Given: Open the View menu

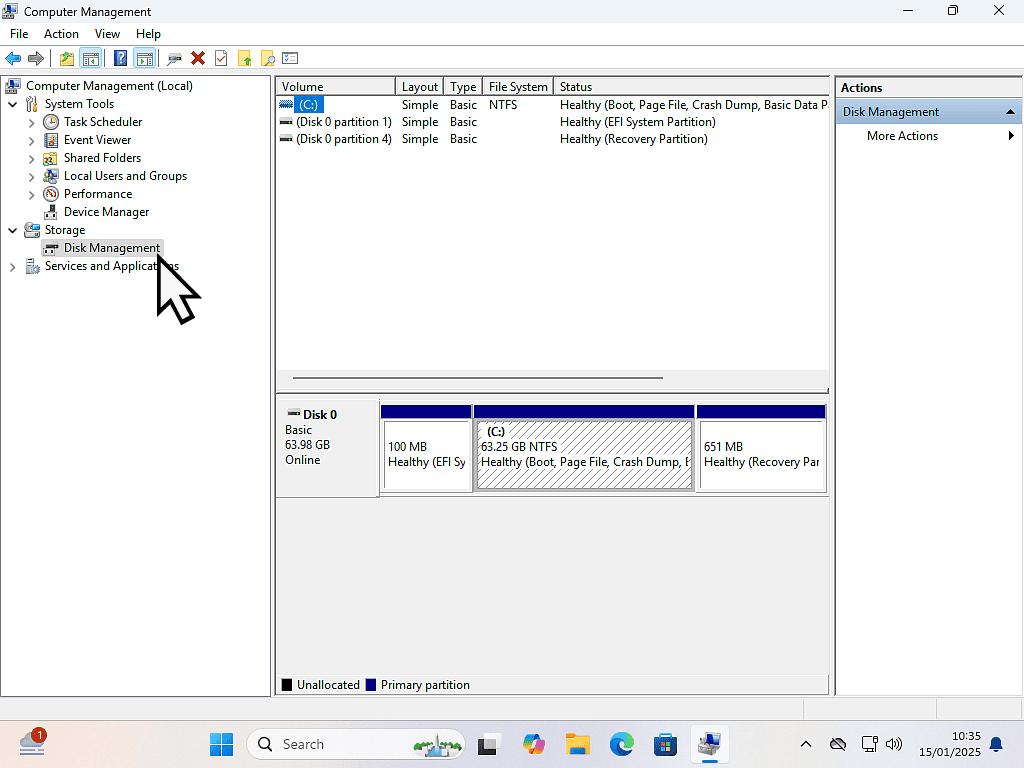Looking at the screenshot, I should click(107, 34).
